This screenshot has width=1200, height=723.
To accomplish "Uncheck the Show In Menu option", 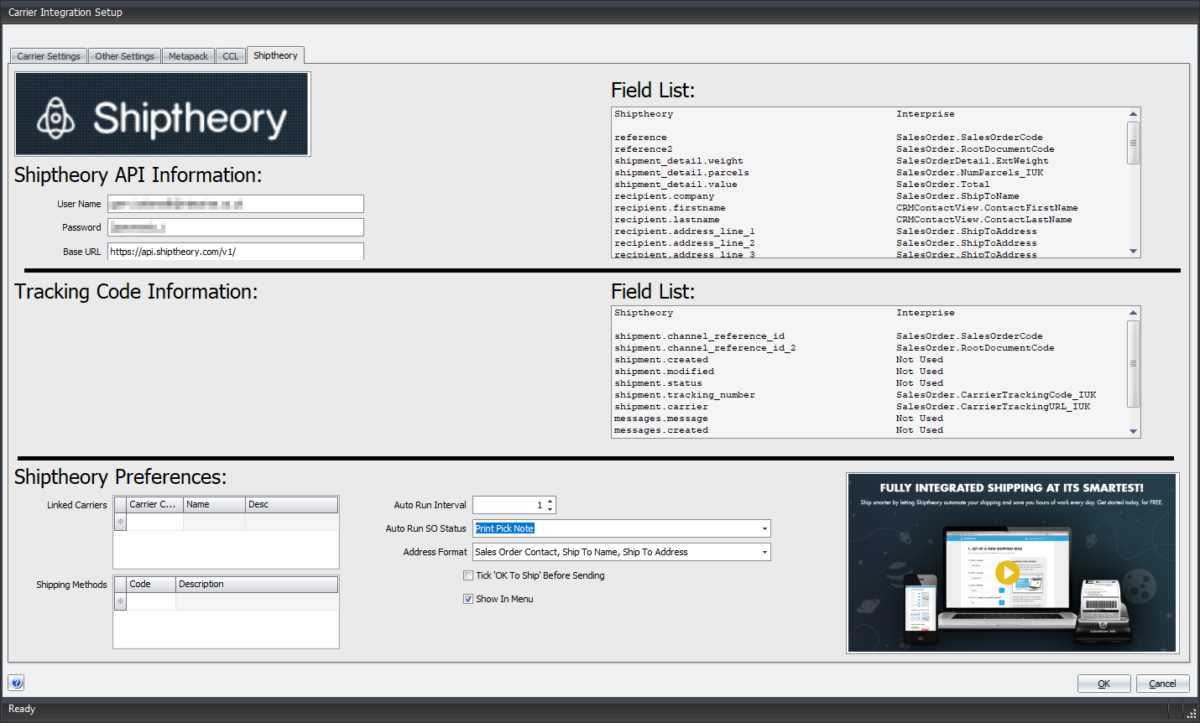I will pyautogui.click(x=467, y=598).
